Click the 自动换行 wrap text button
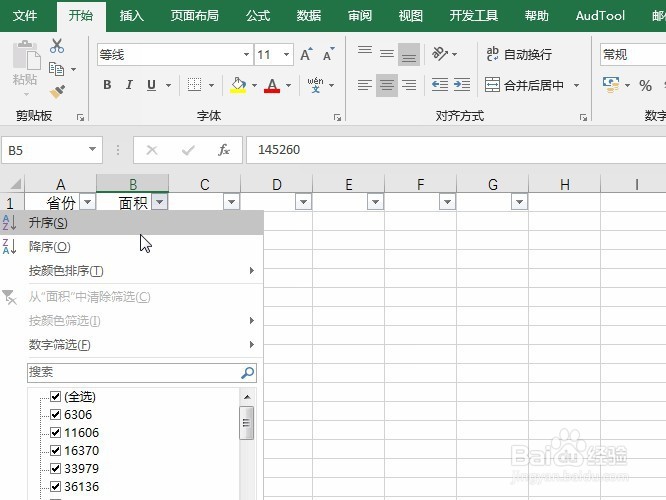 click(519, 54)
